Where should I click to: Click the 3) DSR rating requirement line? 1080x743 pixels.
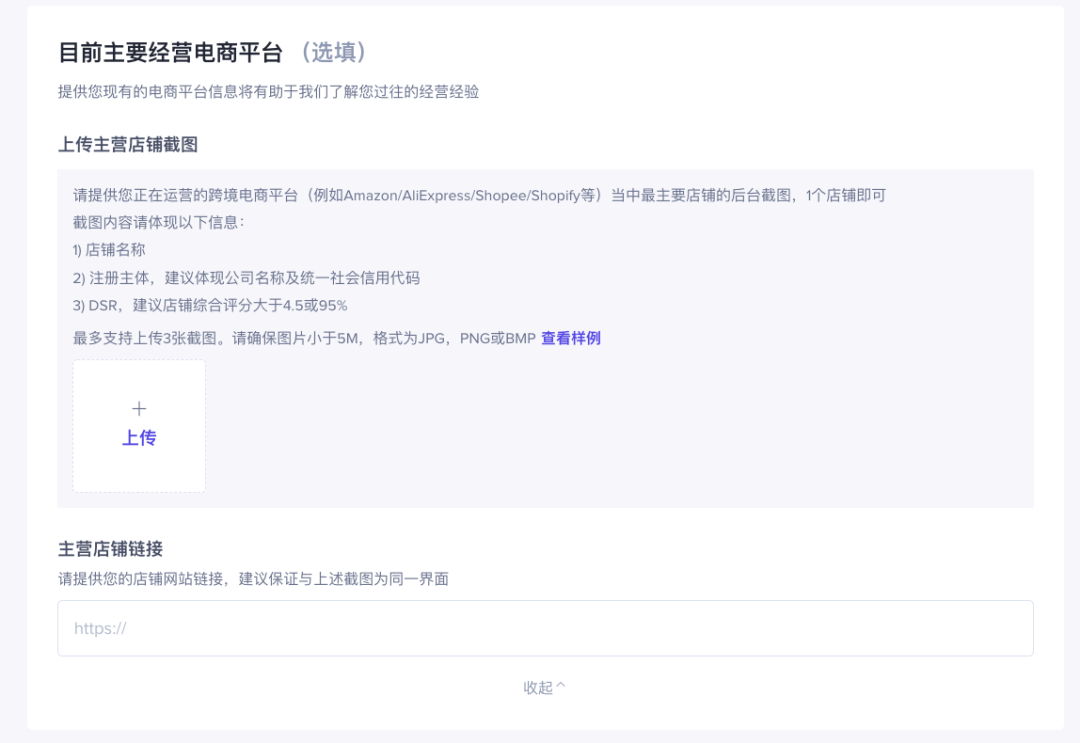pos(210,306)
